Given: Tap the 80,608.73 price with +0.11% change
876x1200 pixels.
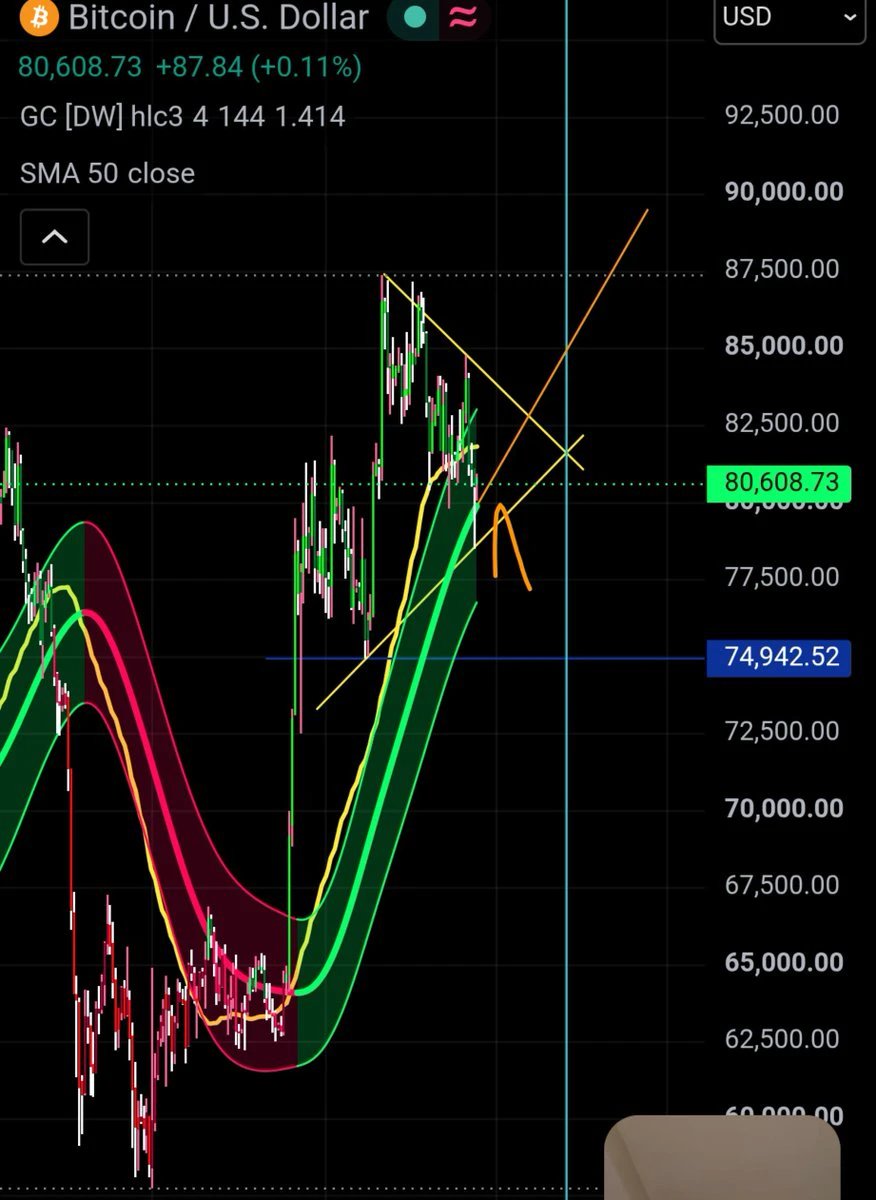Looking at the screenshot, I should 190,68.
